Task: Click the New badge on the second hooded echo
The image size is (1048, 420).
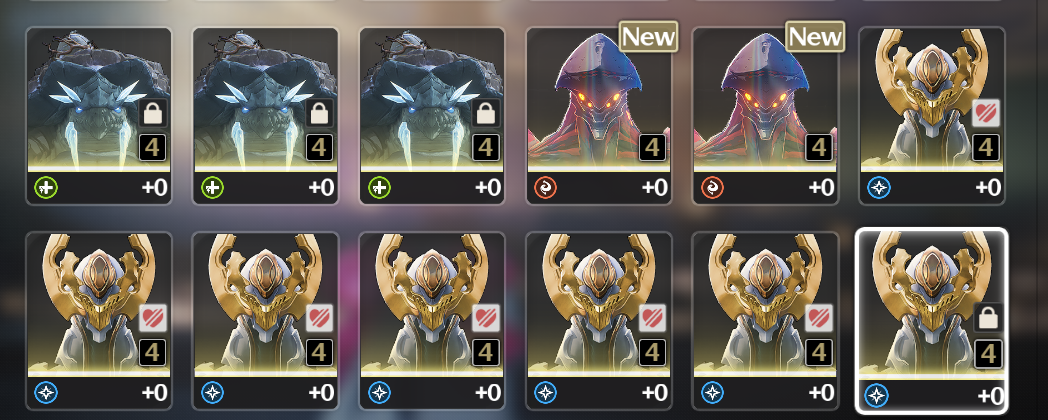Action: point(815,36)
